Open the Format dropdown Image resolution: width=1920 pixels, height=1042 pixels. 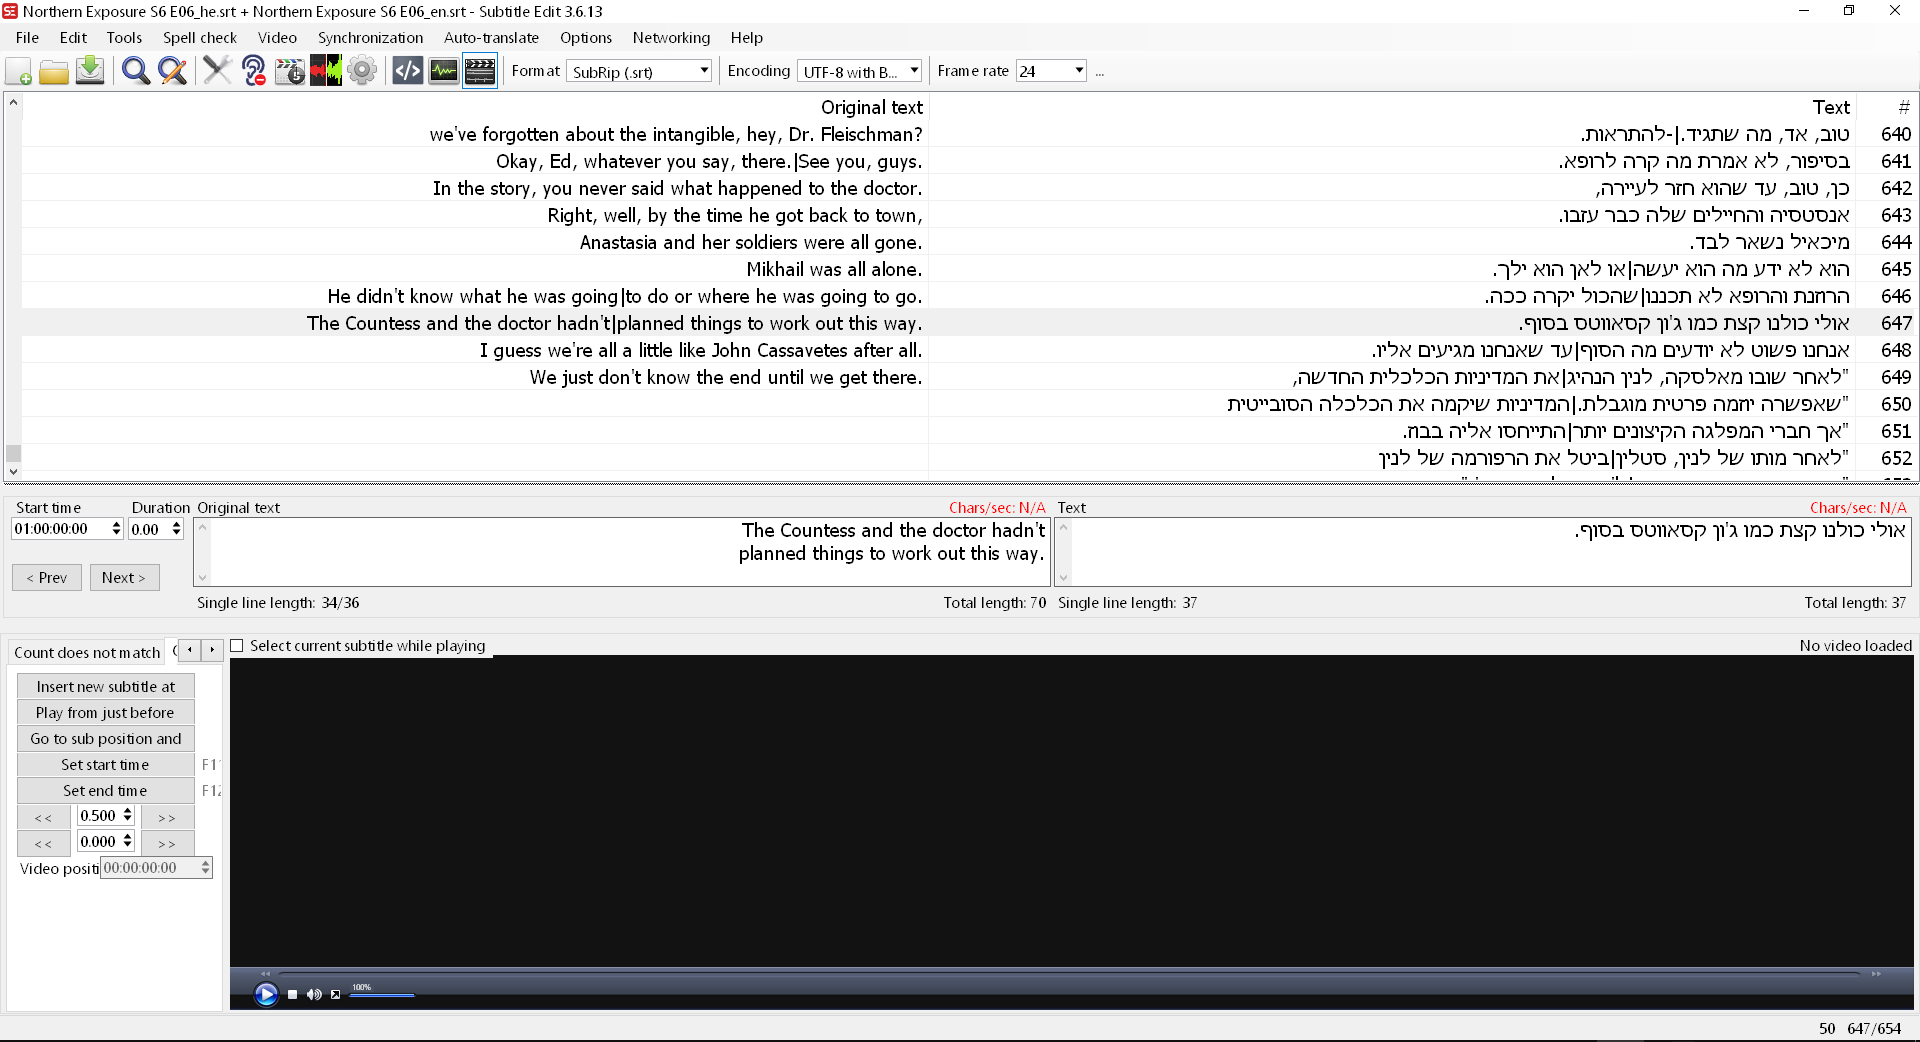(703, 71)
